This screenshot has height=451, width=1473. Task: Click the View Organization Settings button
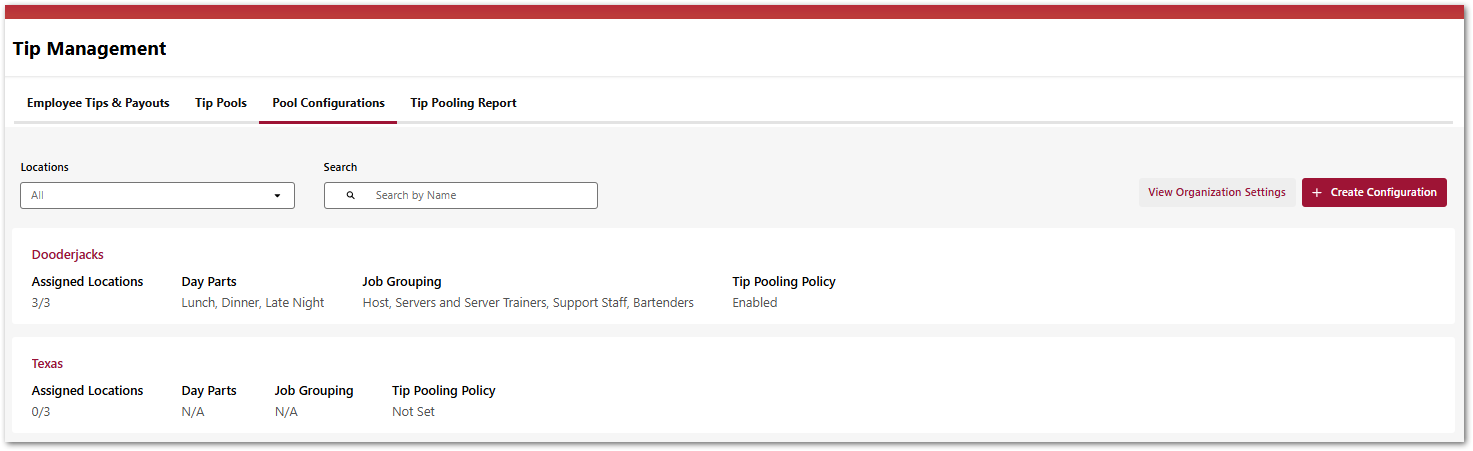pyautogui.click(x=1216, y=193)
